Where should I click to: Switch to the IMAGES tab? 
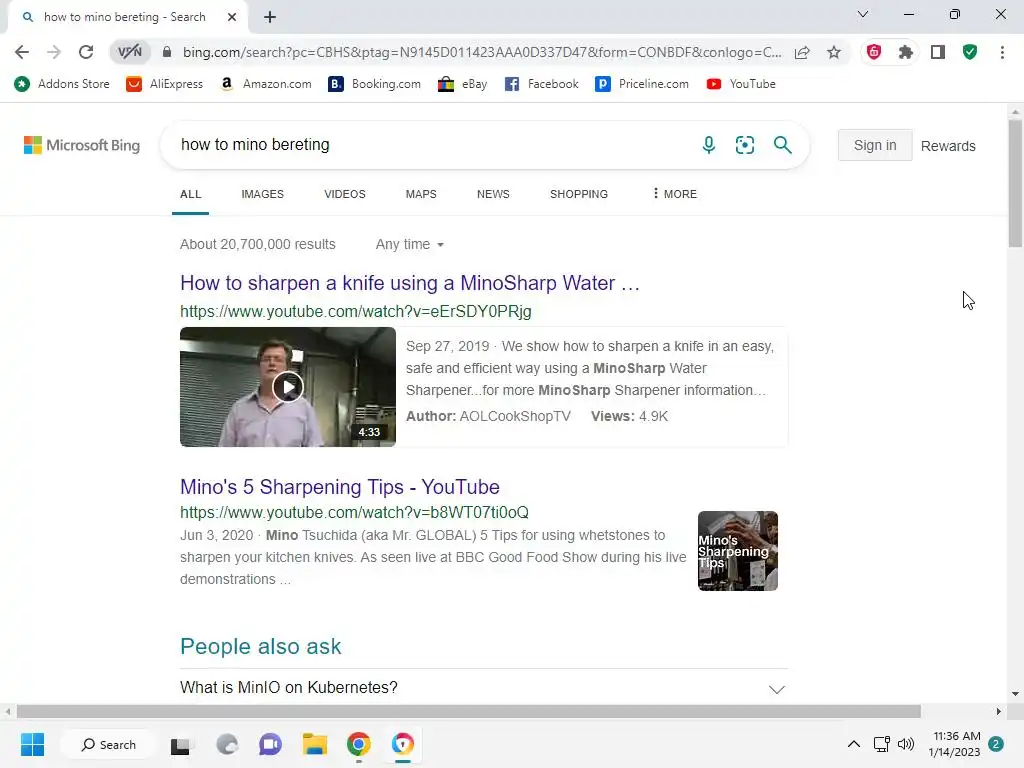263,194
